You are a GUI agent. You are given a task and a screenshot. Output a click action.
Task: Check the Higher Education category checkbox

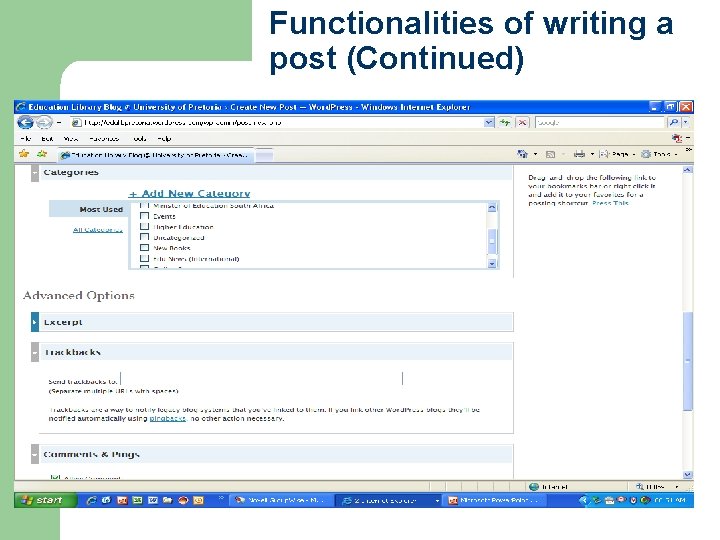pyautogui.click(x=144, y=226)
